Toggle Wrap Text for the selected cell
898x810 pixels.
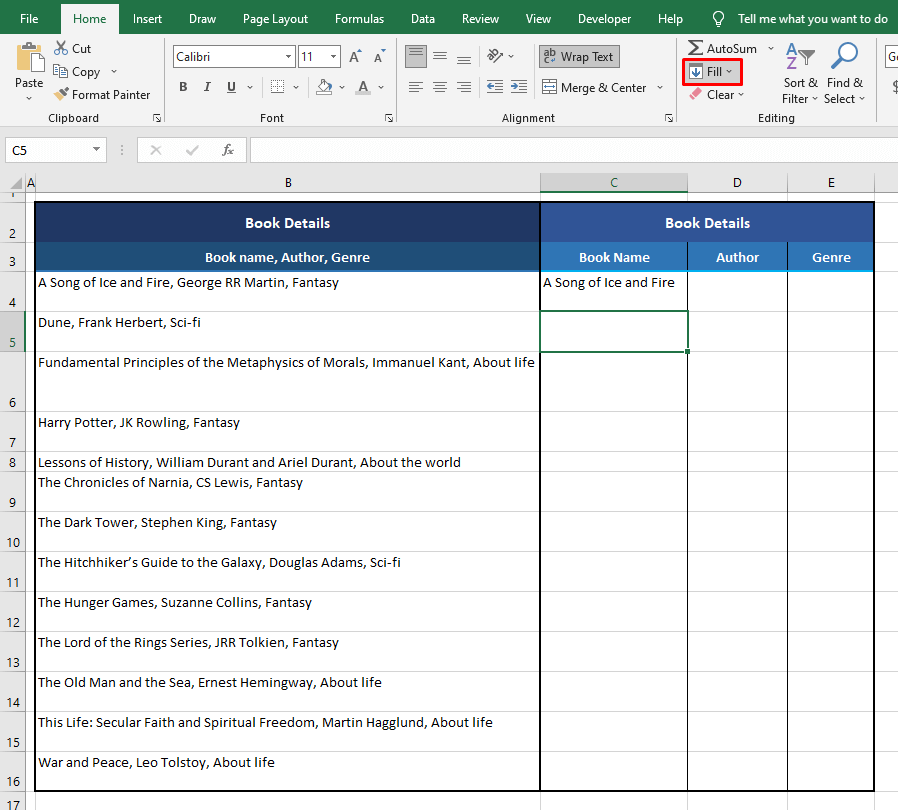click(x=578, y=56)
